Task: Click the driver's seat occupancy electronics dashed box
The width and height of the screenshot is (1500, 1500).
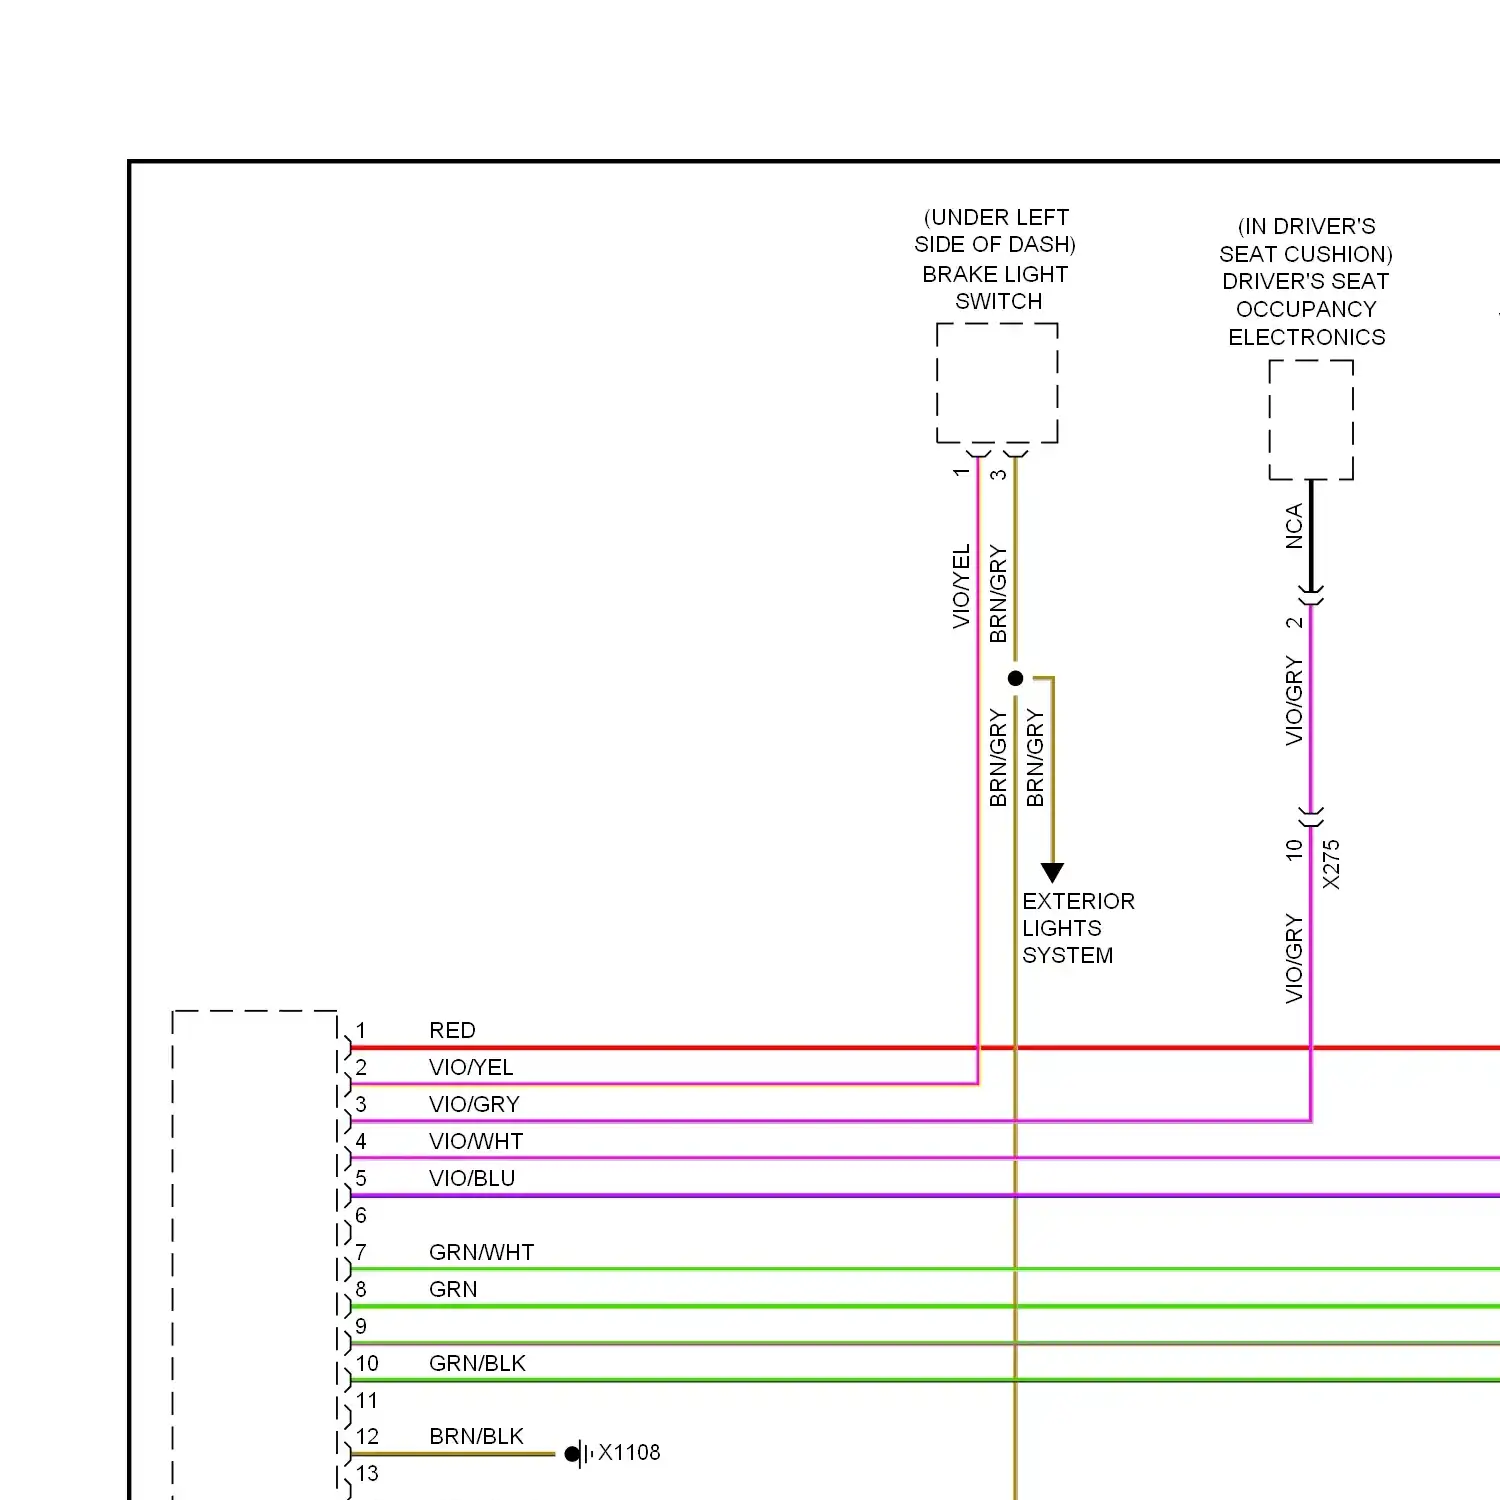Action: tap(1311, 420)
